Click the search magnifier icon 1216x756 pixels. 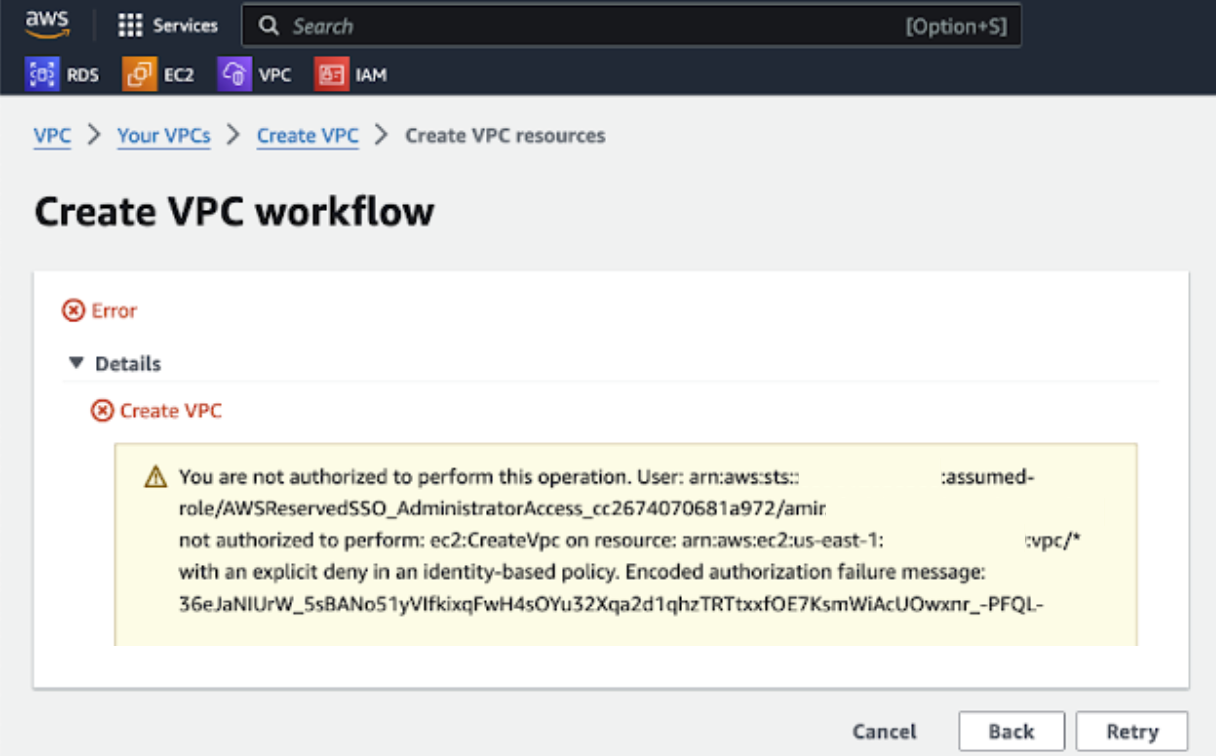pyautogui.click(x=268, y=26)
